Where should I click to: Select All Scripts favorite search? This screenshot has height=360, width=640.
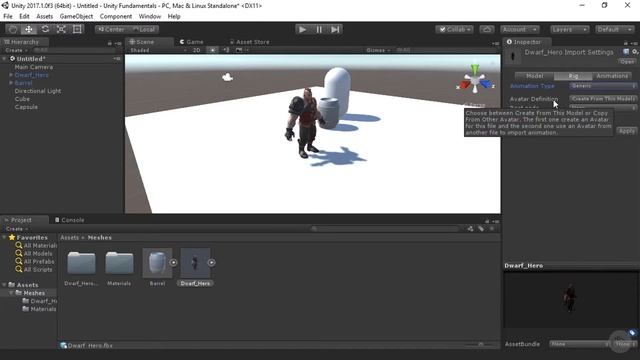pos(34,269)
